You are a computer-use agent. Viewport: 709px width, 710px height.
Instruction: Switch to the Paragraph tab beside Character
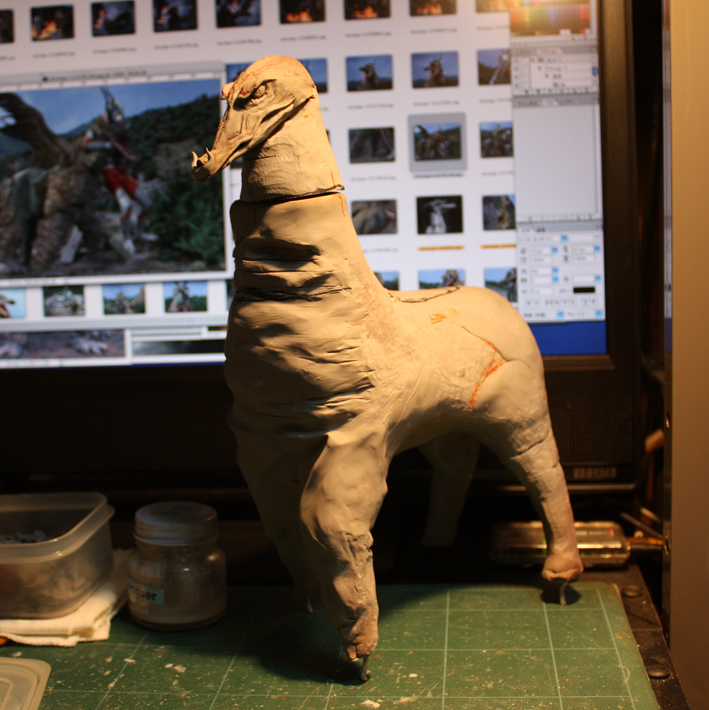[541, 230]
